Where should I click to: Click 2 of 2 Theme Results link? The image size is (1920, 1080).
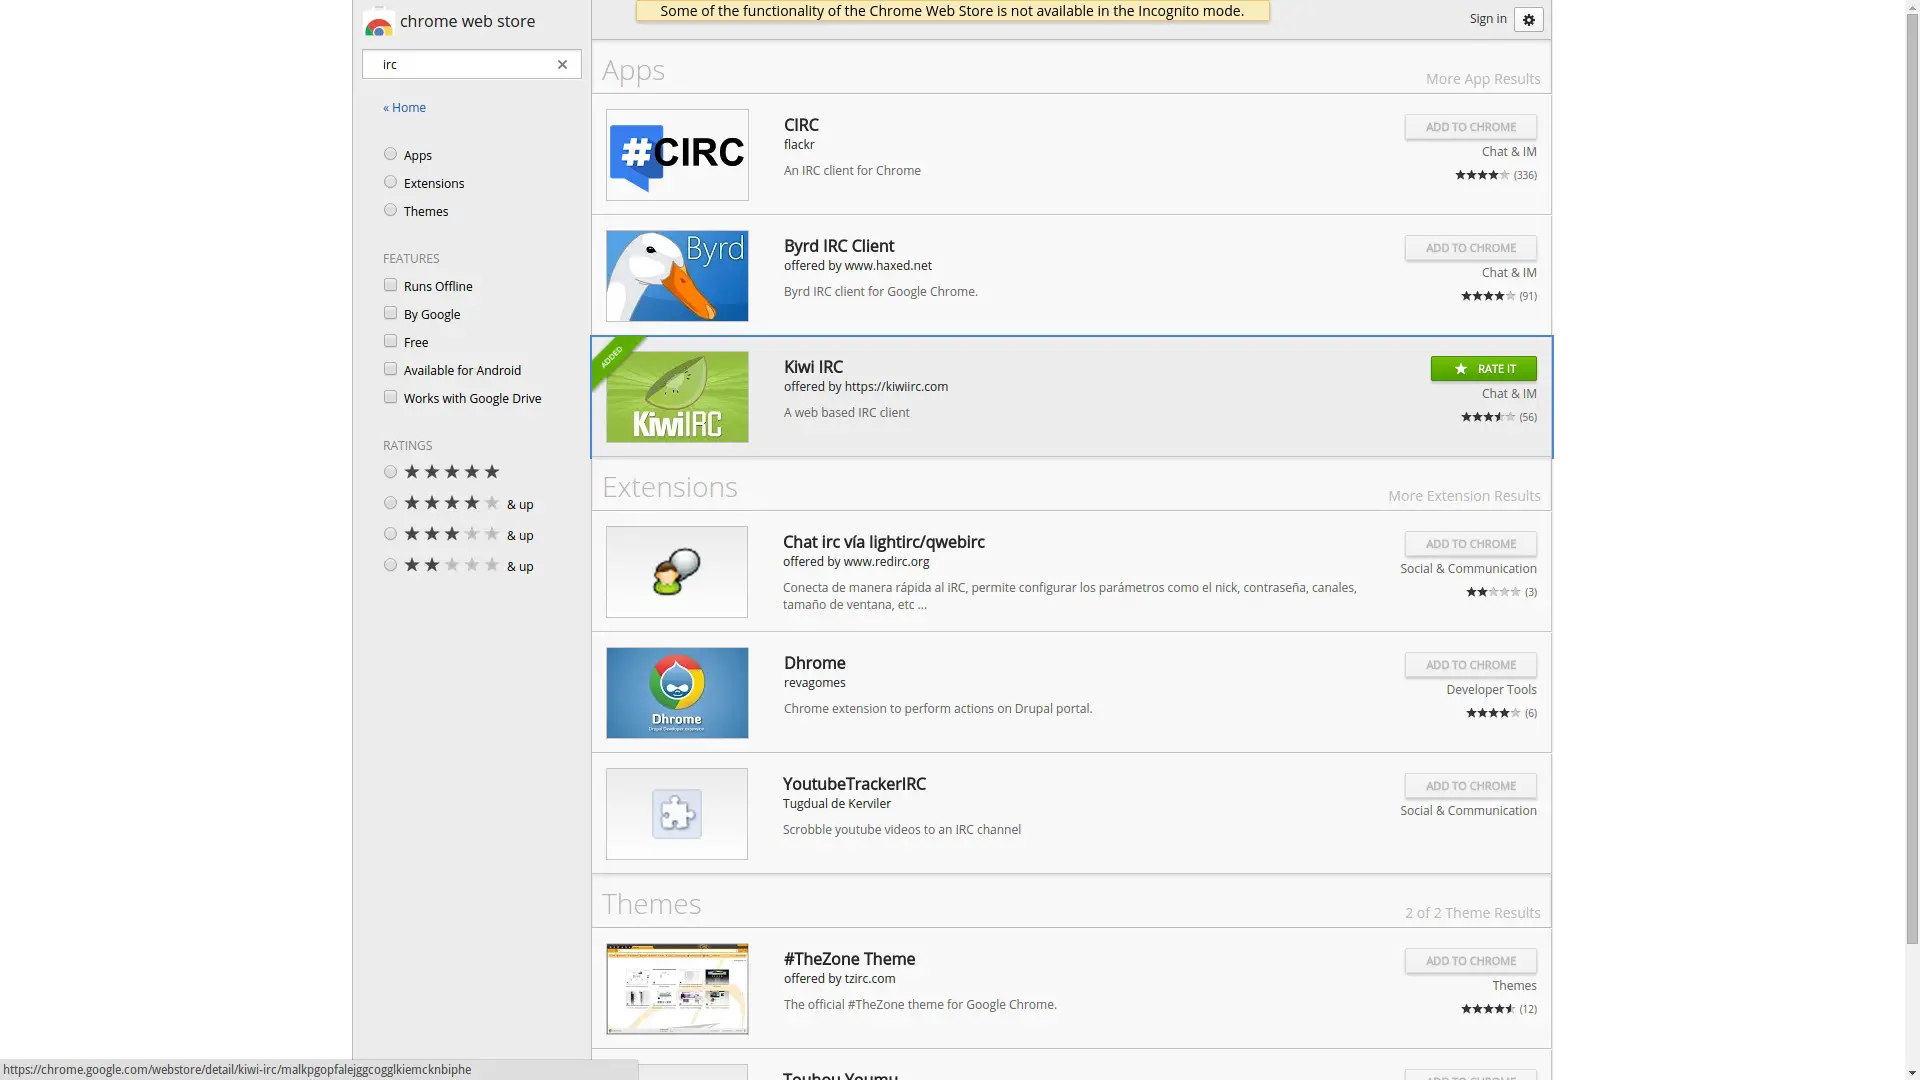[x=1472, y=913]
